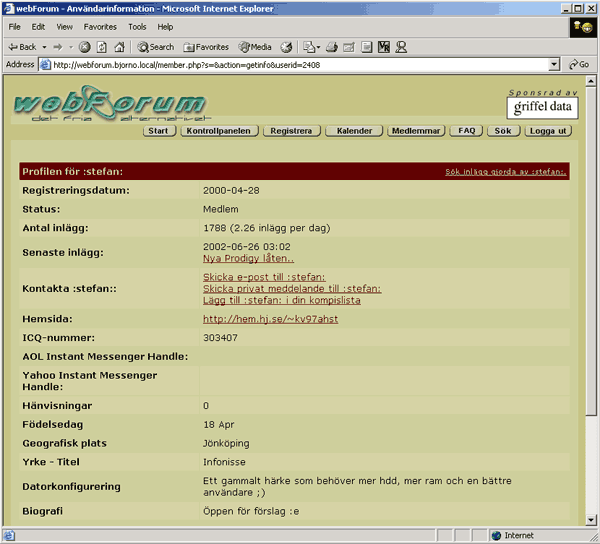
Task: Stop page loading with Stop icon
Action: 85,47
